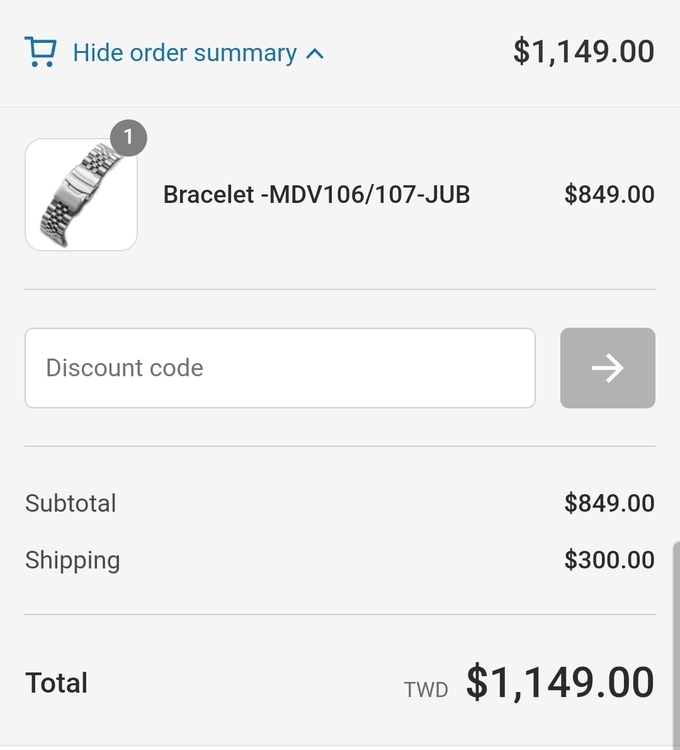
Task: Click the divider line above Discount code
Action: click(340, 290)
